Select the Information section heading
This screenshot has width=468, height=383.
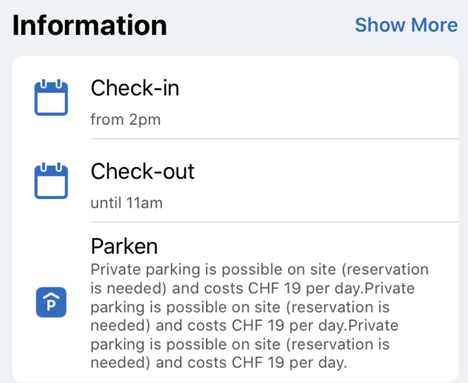[x=90, y=25]
